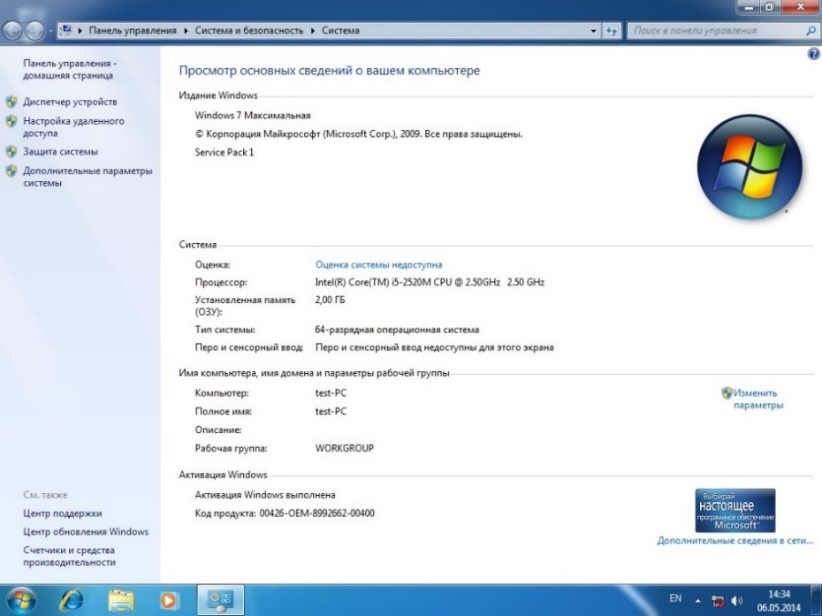Open the volume speaker tray icon
Viewport: 822px width, 616px height.
coord(737,601)
